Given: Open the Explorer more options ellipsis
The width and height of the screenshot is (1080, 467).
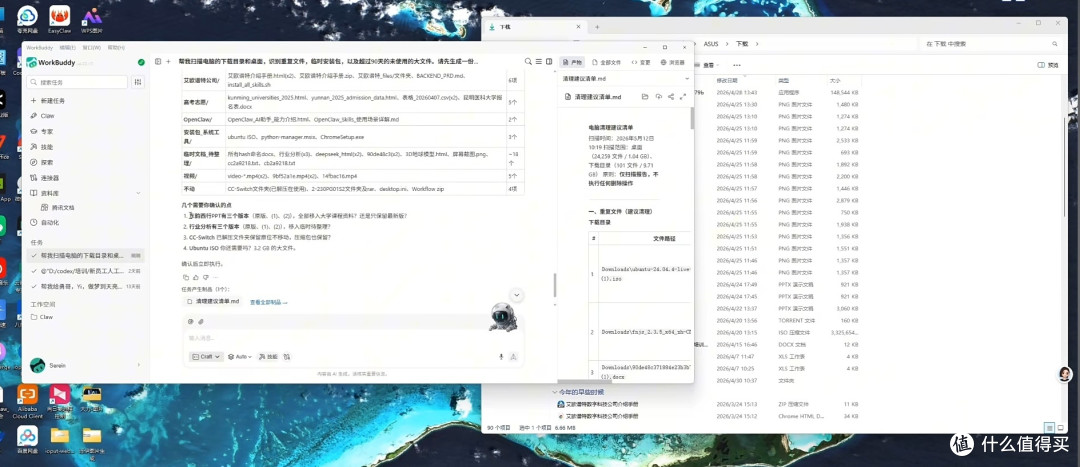Looking at the screenshot, I should tap(736, 65).
